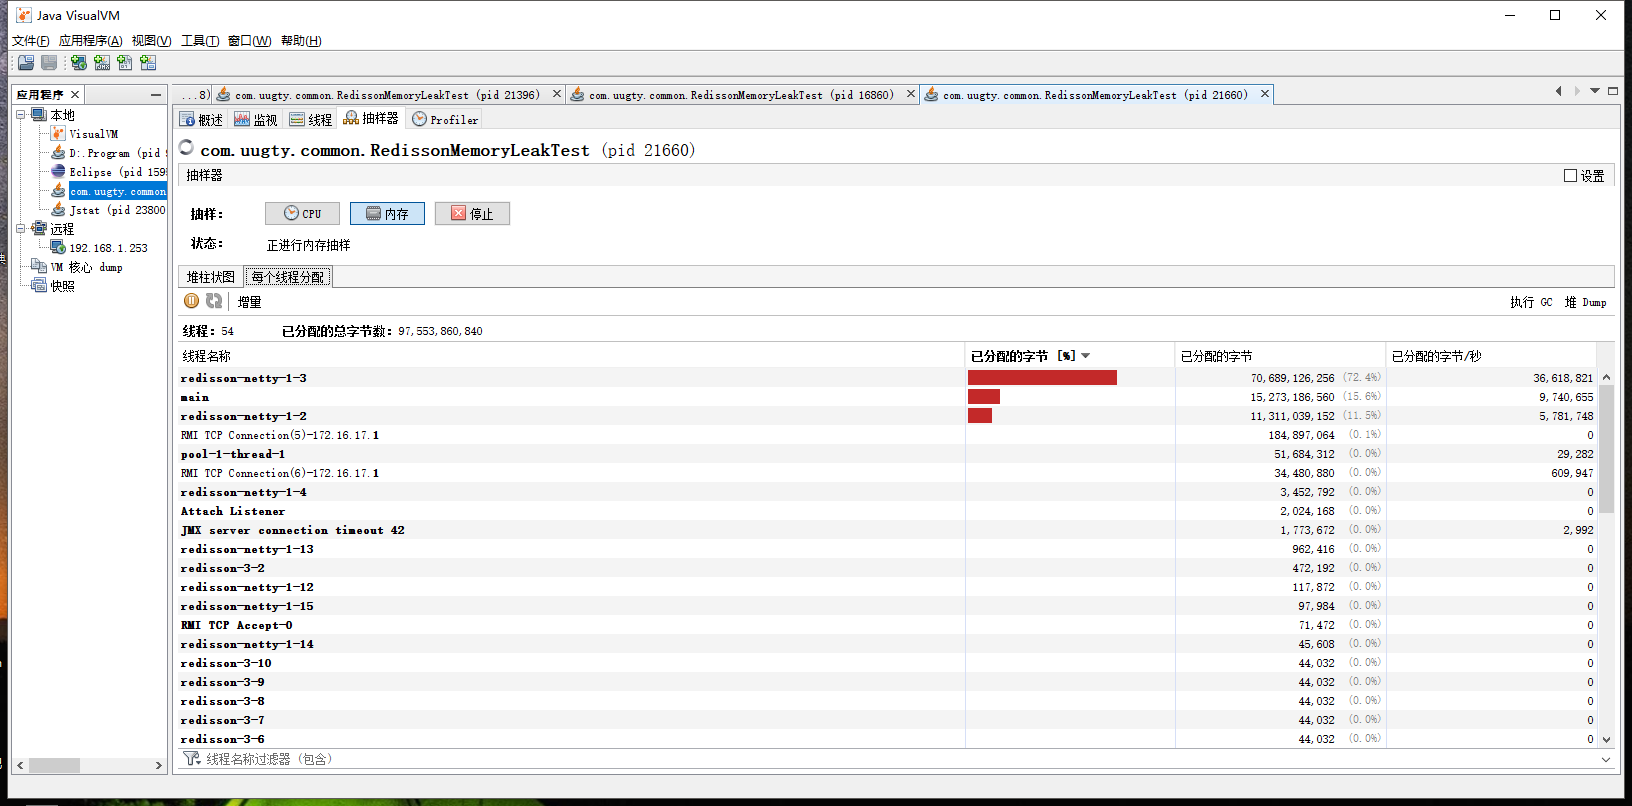Open the 文件(F) menu
The image size is (1632, 806).
coord(31,41)
